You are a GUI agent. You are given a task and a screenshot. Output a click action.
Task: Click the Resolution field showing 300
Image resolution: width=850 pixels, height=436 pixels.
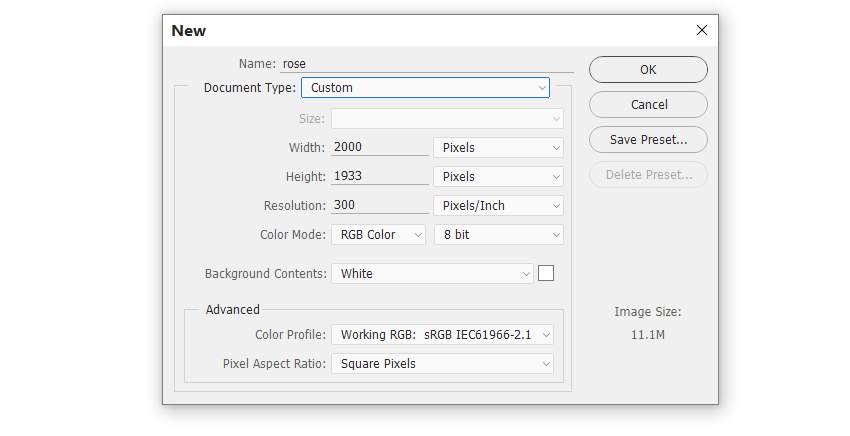(380, 205)
